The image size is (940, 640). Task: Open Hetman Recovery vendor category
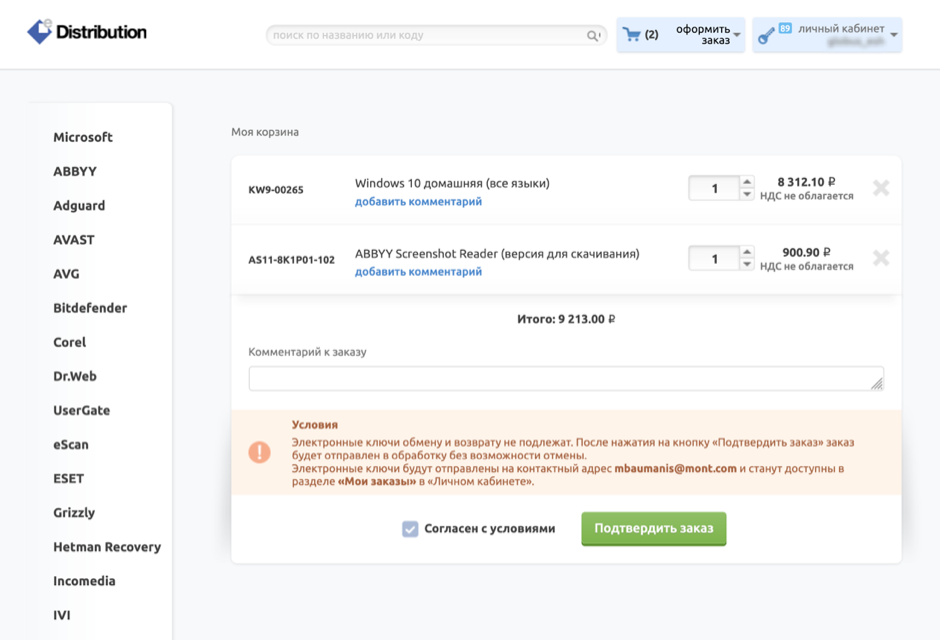point(107,547)
